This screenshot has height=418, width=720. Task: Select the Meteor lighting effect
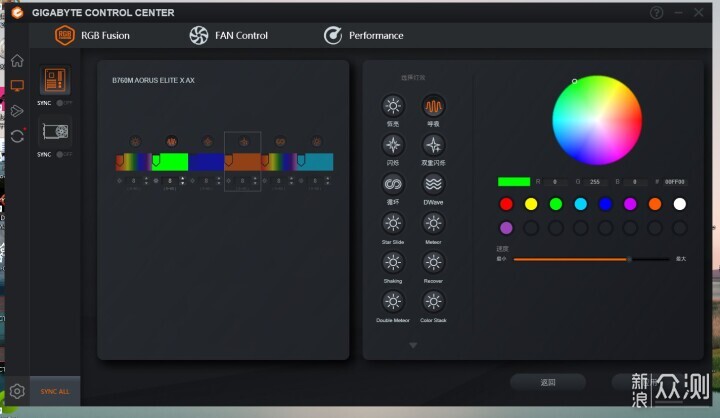click(433, 224)
